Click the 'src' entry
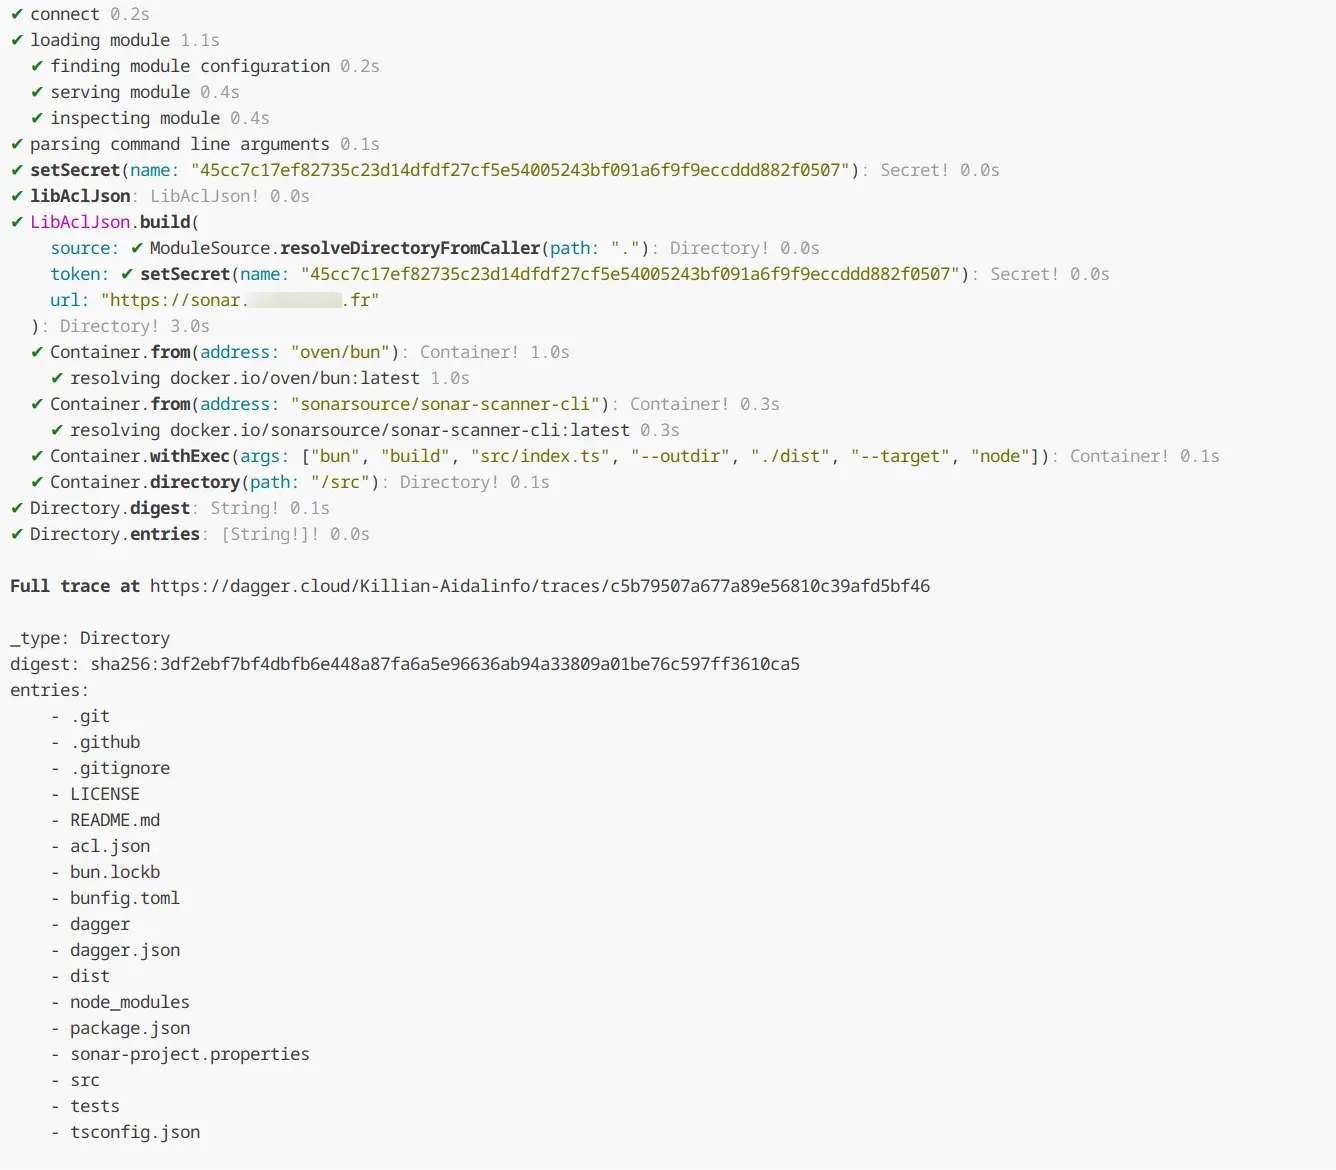The width and height of the screenshot is (1336, 1170). (x=85, y=1080)
